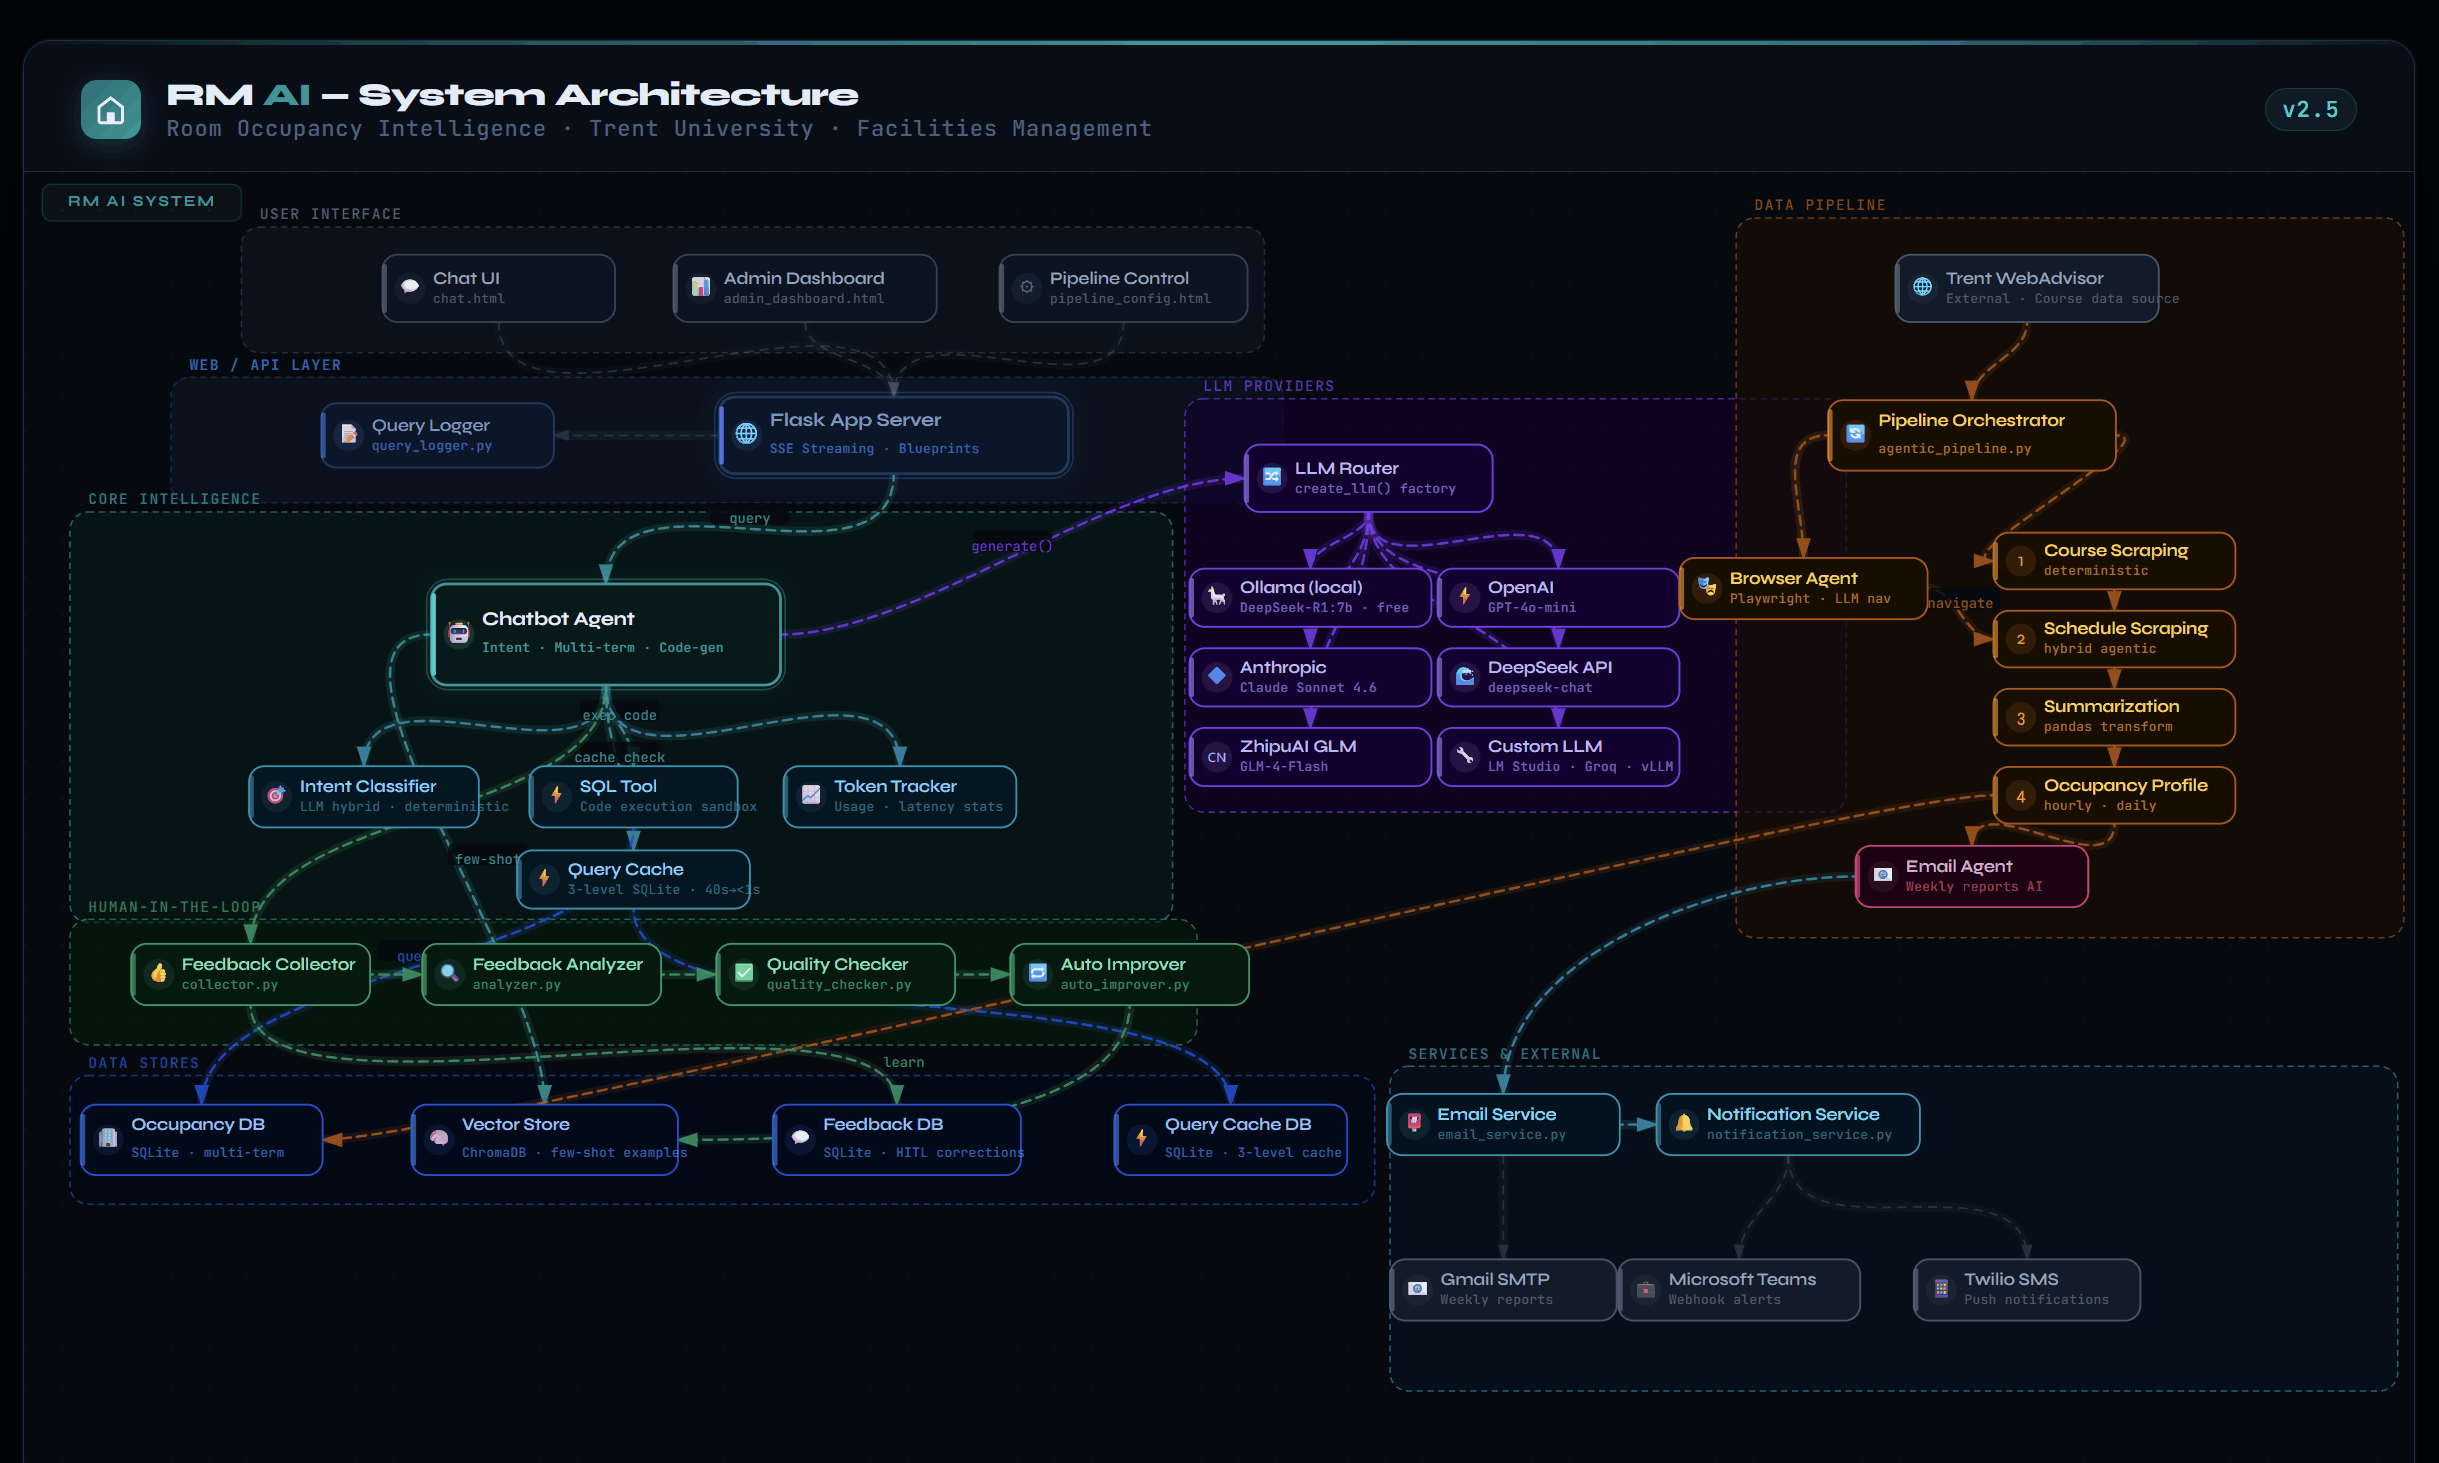The image size is (2439, 1463).
Task: Select the Ollama local DeepSeek node
Action: point(1310,597)
